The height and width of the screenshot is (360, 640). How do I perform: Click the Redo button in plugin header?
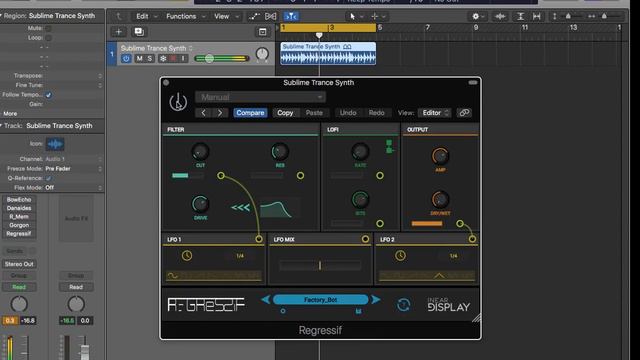(x=376, y=113)
